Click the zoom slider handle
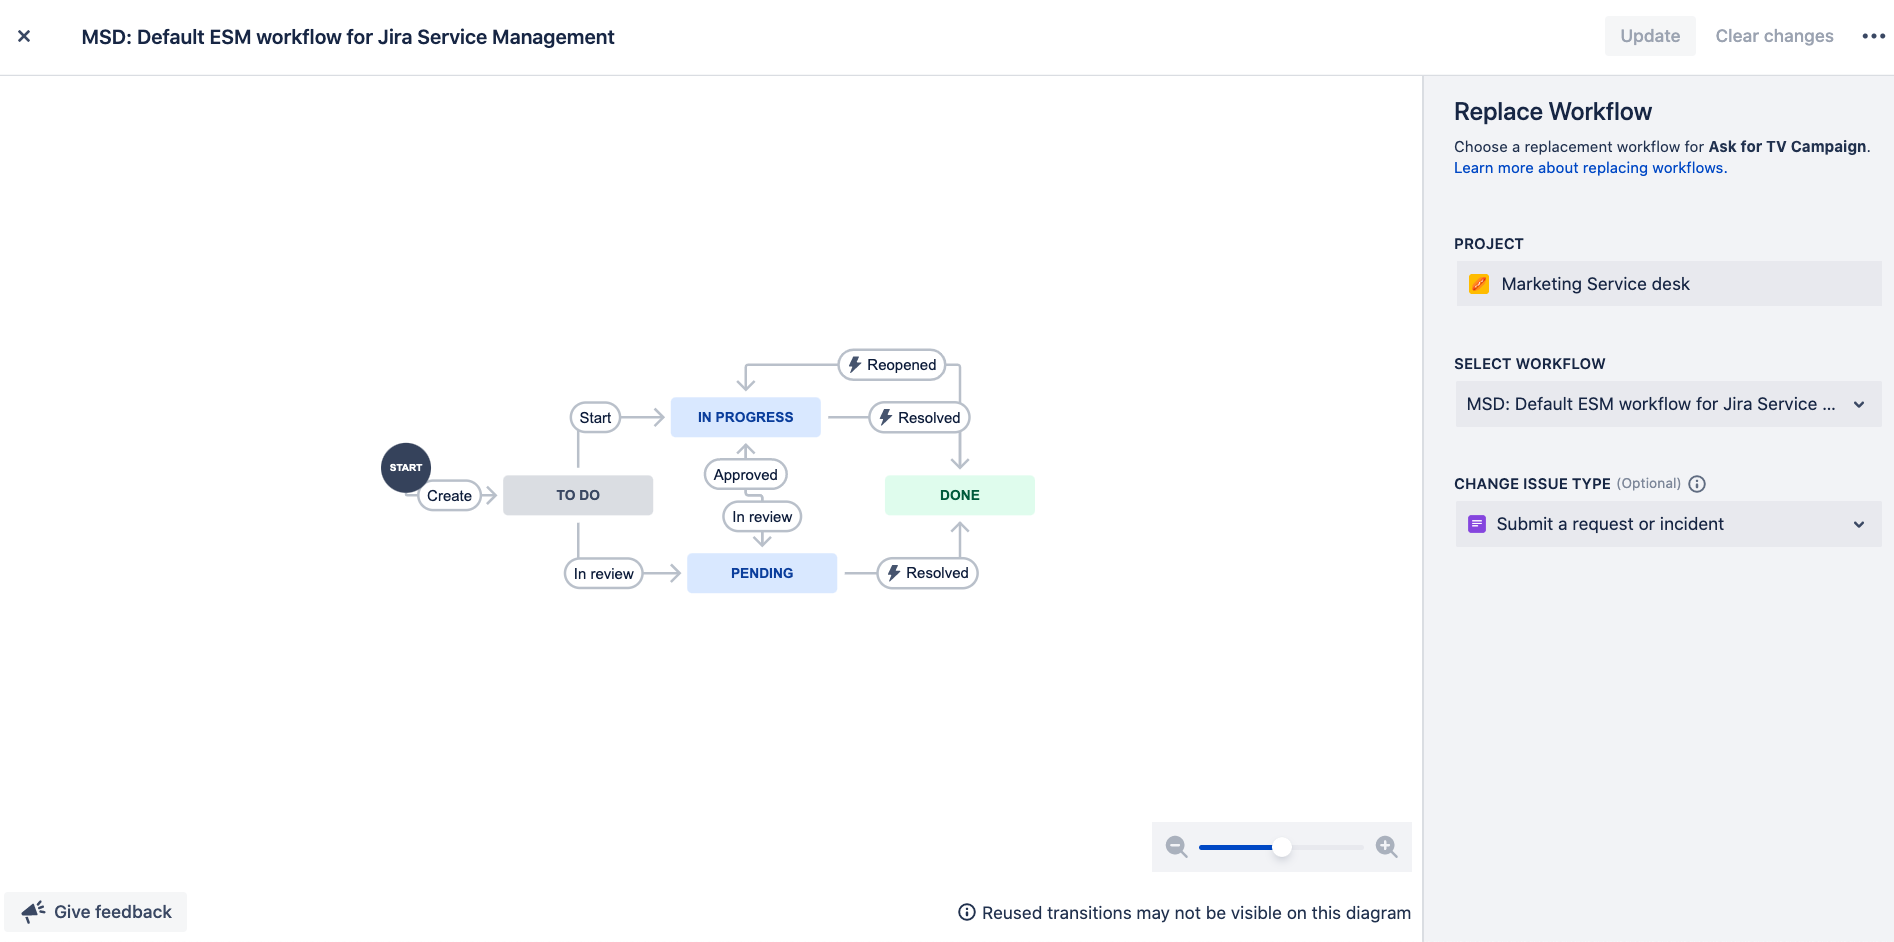1894x942 pixels. click(1281, 847)
